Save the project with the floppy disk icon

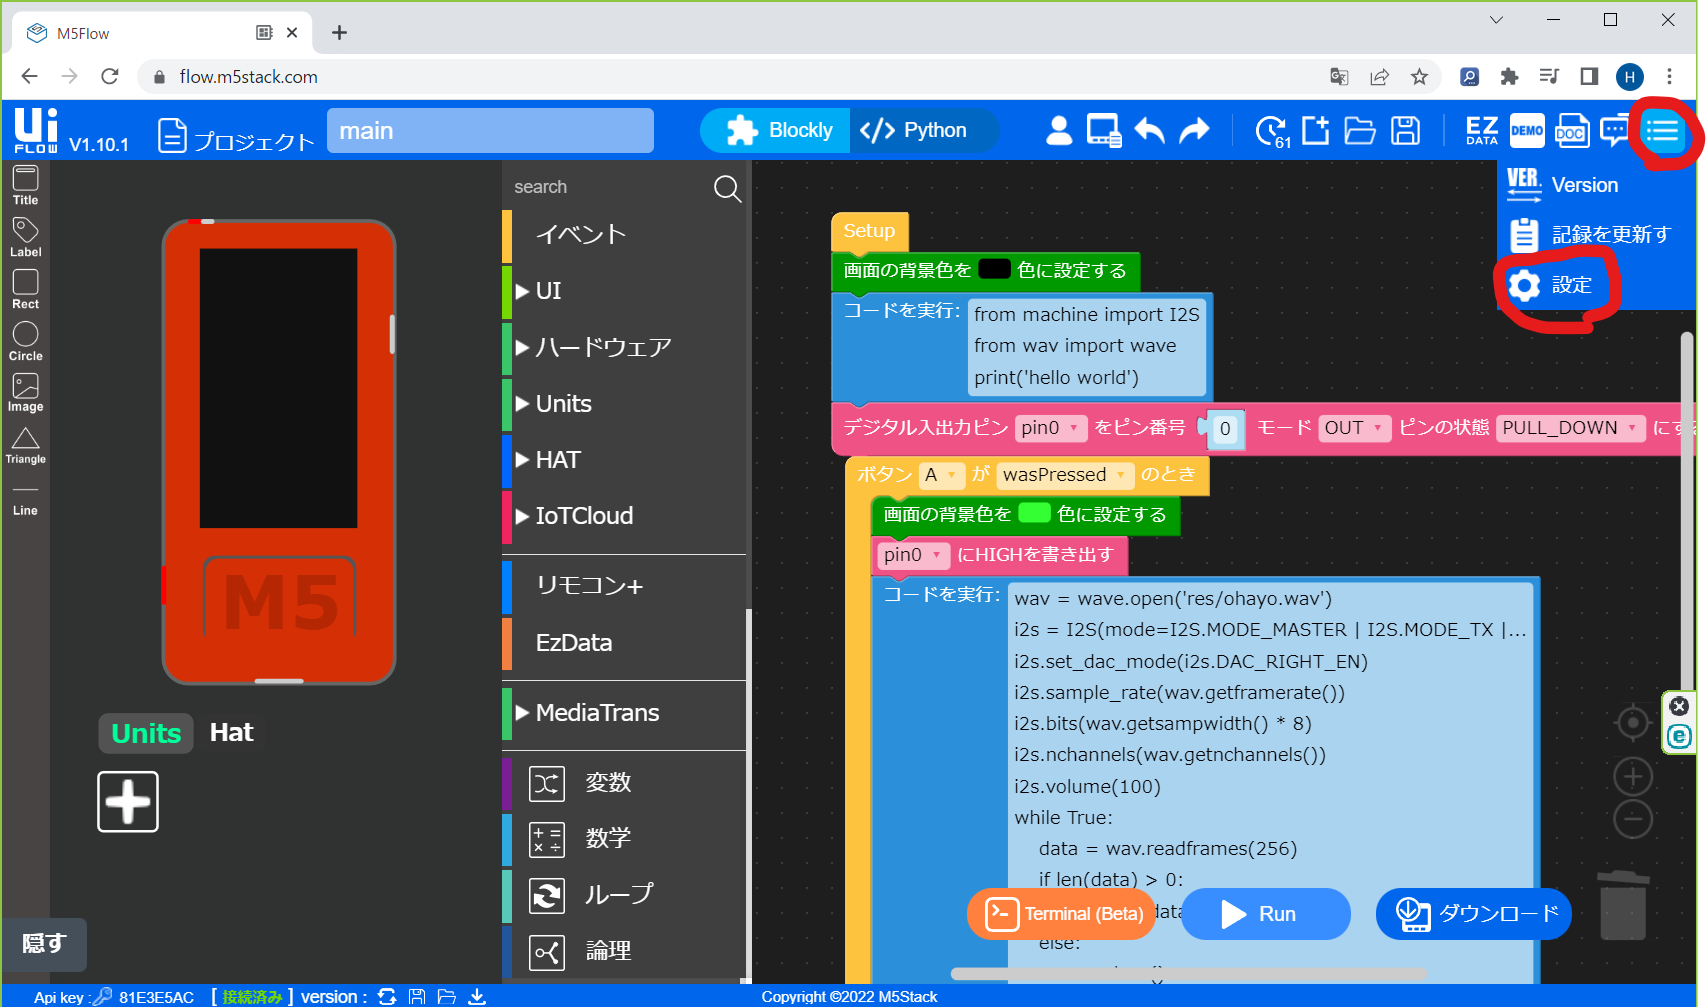[x=1405, y=130]
